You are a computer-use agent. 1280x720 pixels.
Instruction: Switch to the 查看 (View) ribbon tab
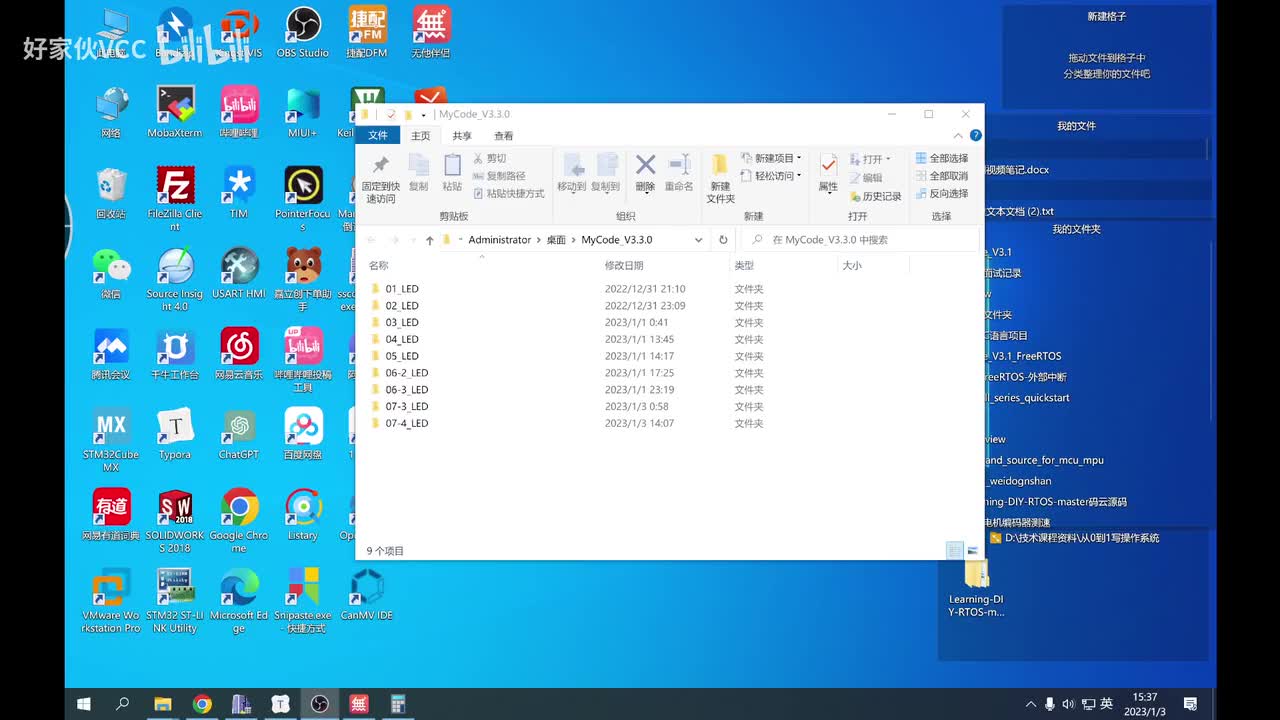coord(503,136)
